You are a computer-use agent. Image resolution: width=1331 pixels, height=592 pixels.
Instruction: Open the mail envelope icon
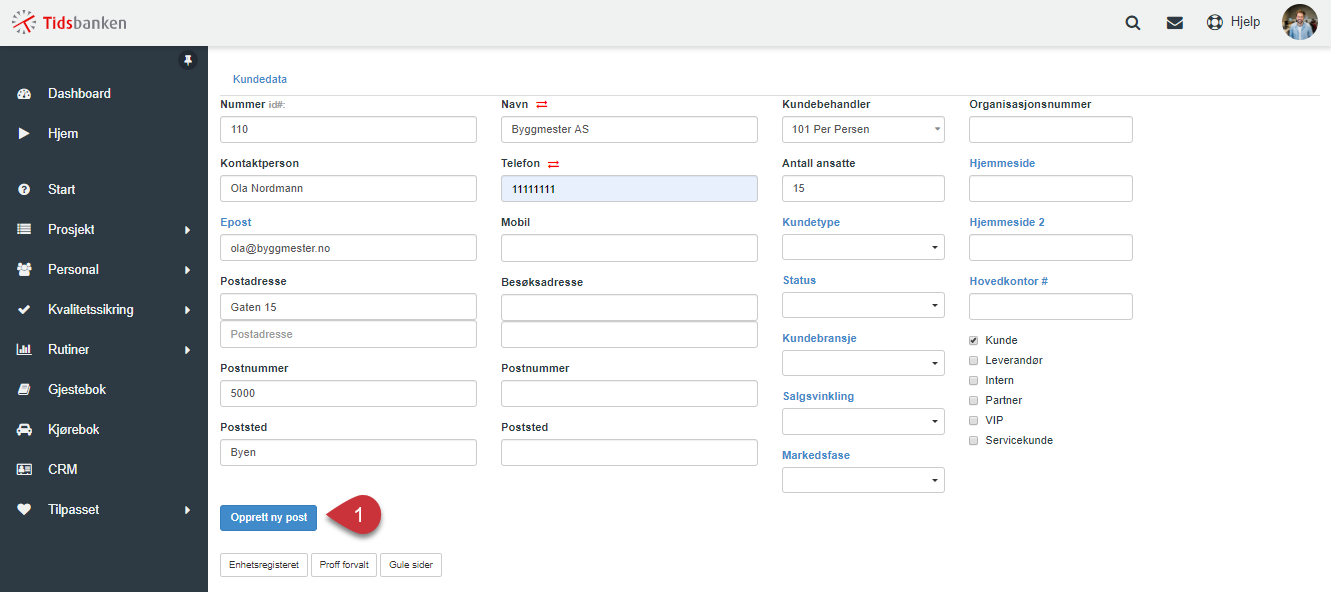coord(1175,23)
